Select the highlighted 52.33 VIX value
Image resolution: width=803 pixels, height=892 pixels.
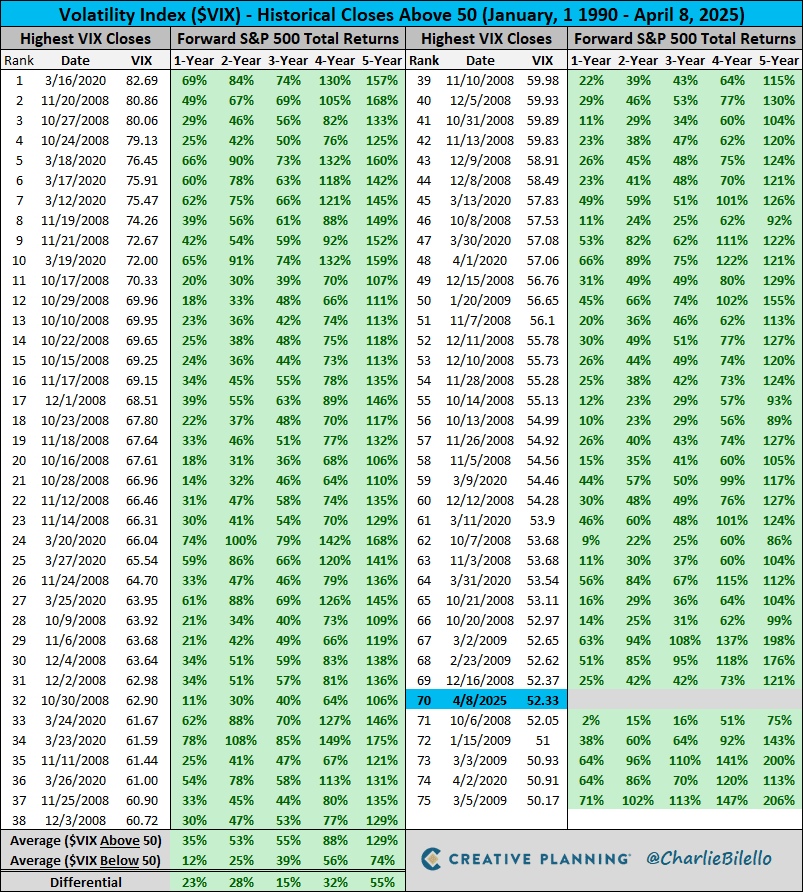click(x=540, y=700)
